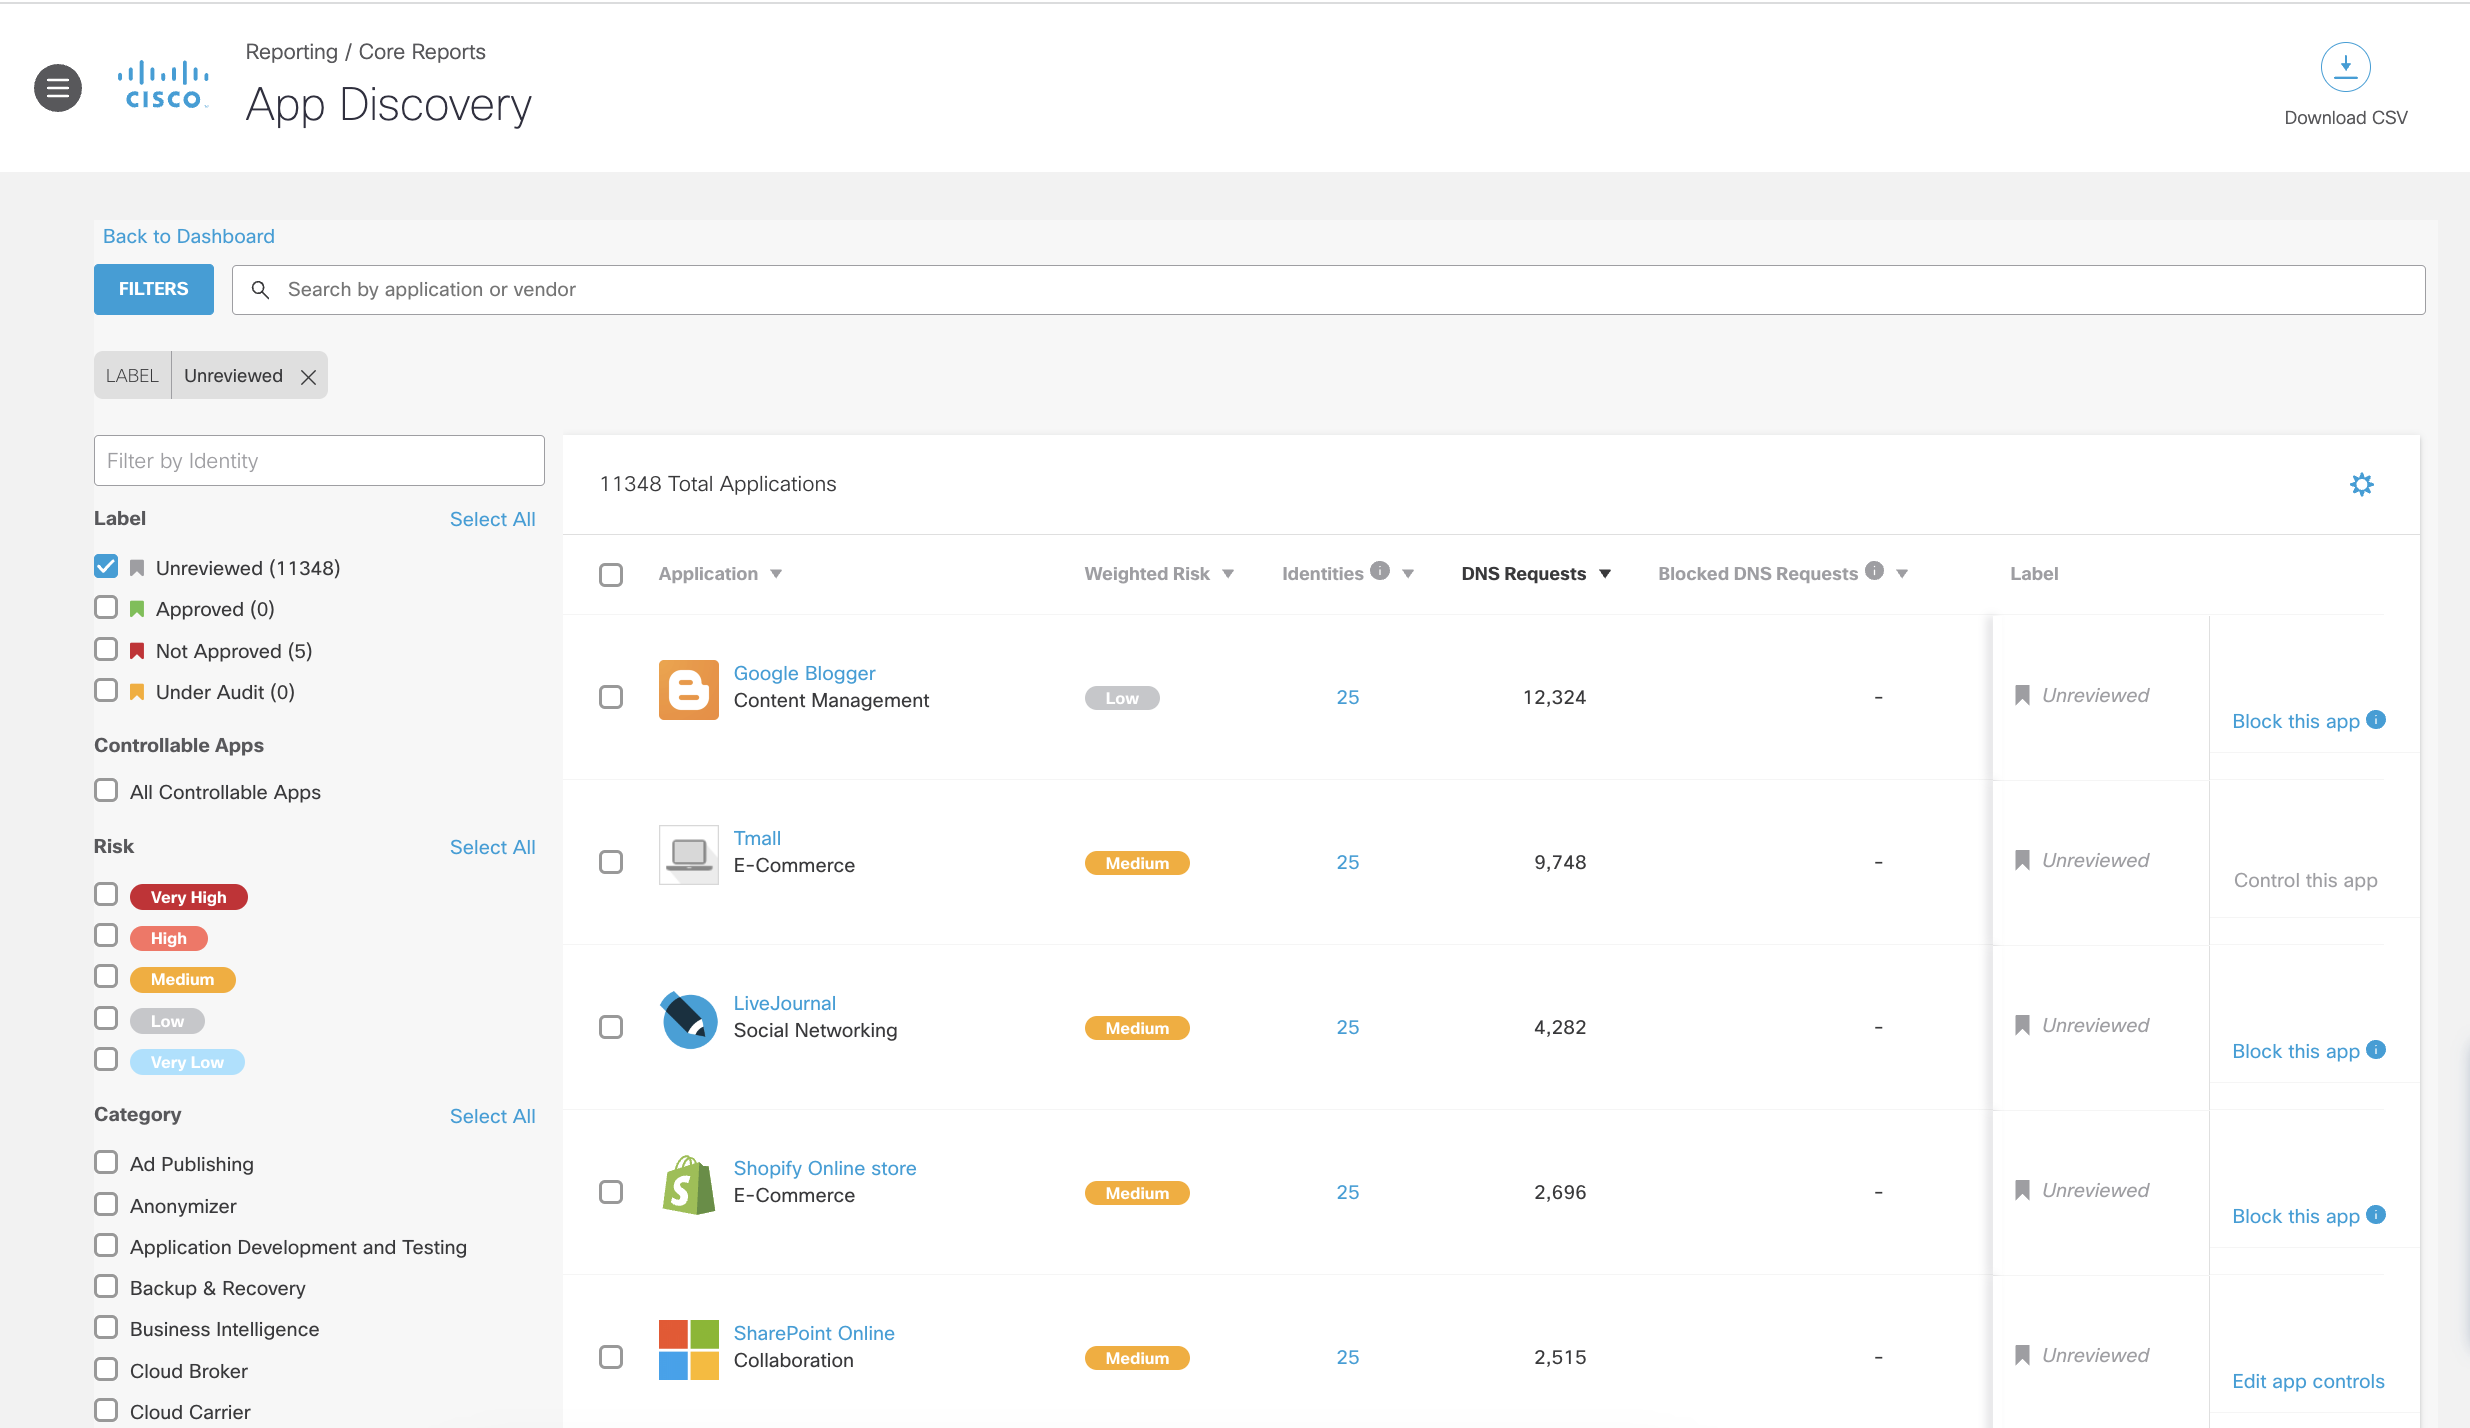Check the Cloud Broker category checkbox
The height and width of the screenshot is (1428, 2470).
106,1369
